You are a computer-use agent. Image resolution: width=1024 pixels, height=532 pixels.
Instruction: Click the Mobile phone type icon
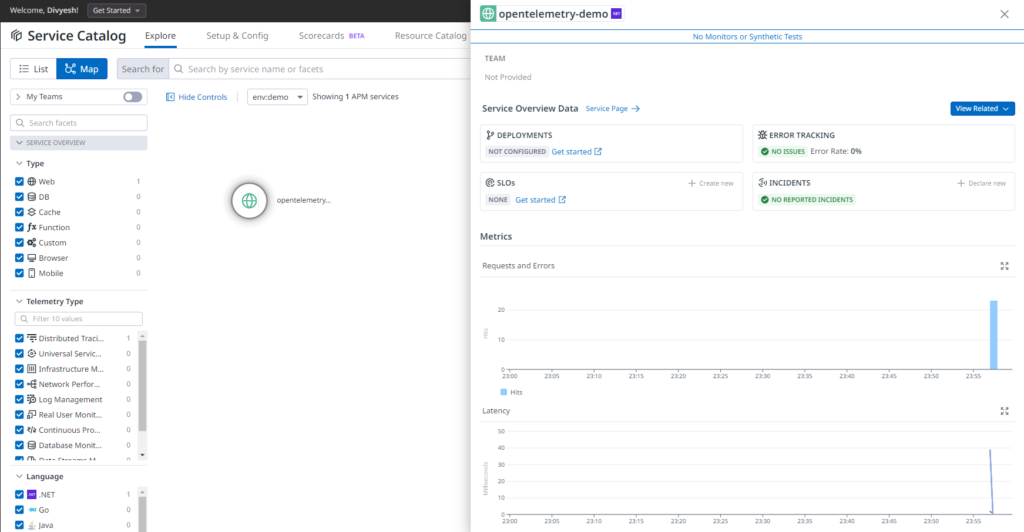pos(31,273)
